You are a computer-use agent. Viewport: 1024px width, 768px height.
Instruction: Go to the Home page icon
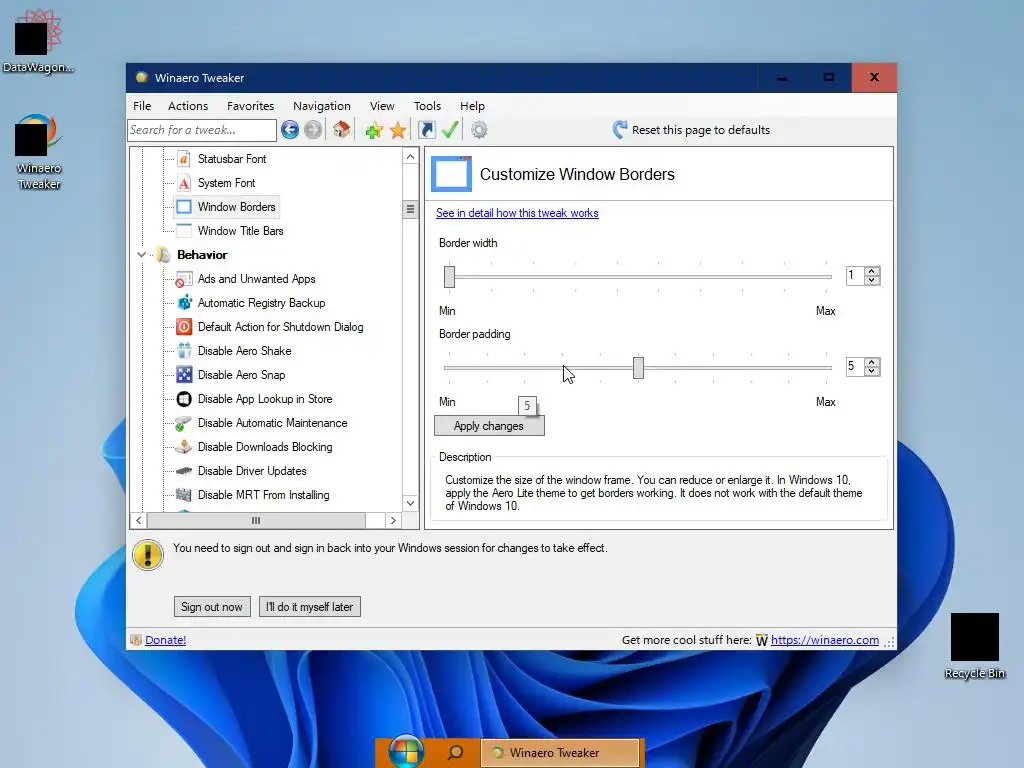pyautogui.click(x=342, y=129)
